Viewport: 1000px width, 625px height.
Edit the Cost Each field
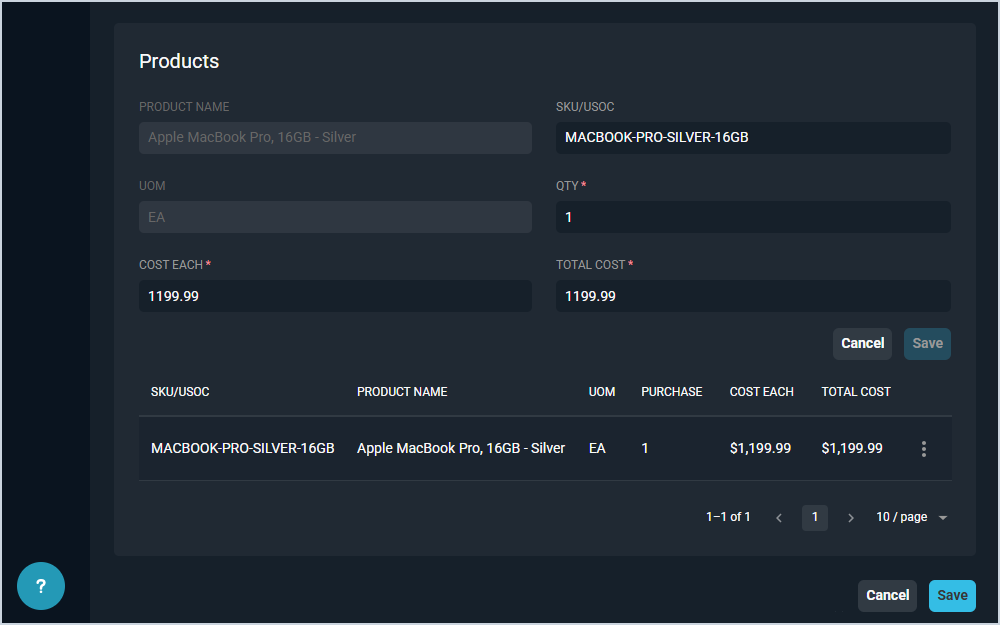(335, 296)
